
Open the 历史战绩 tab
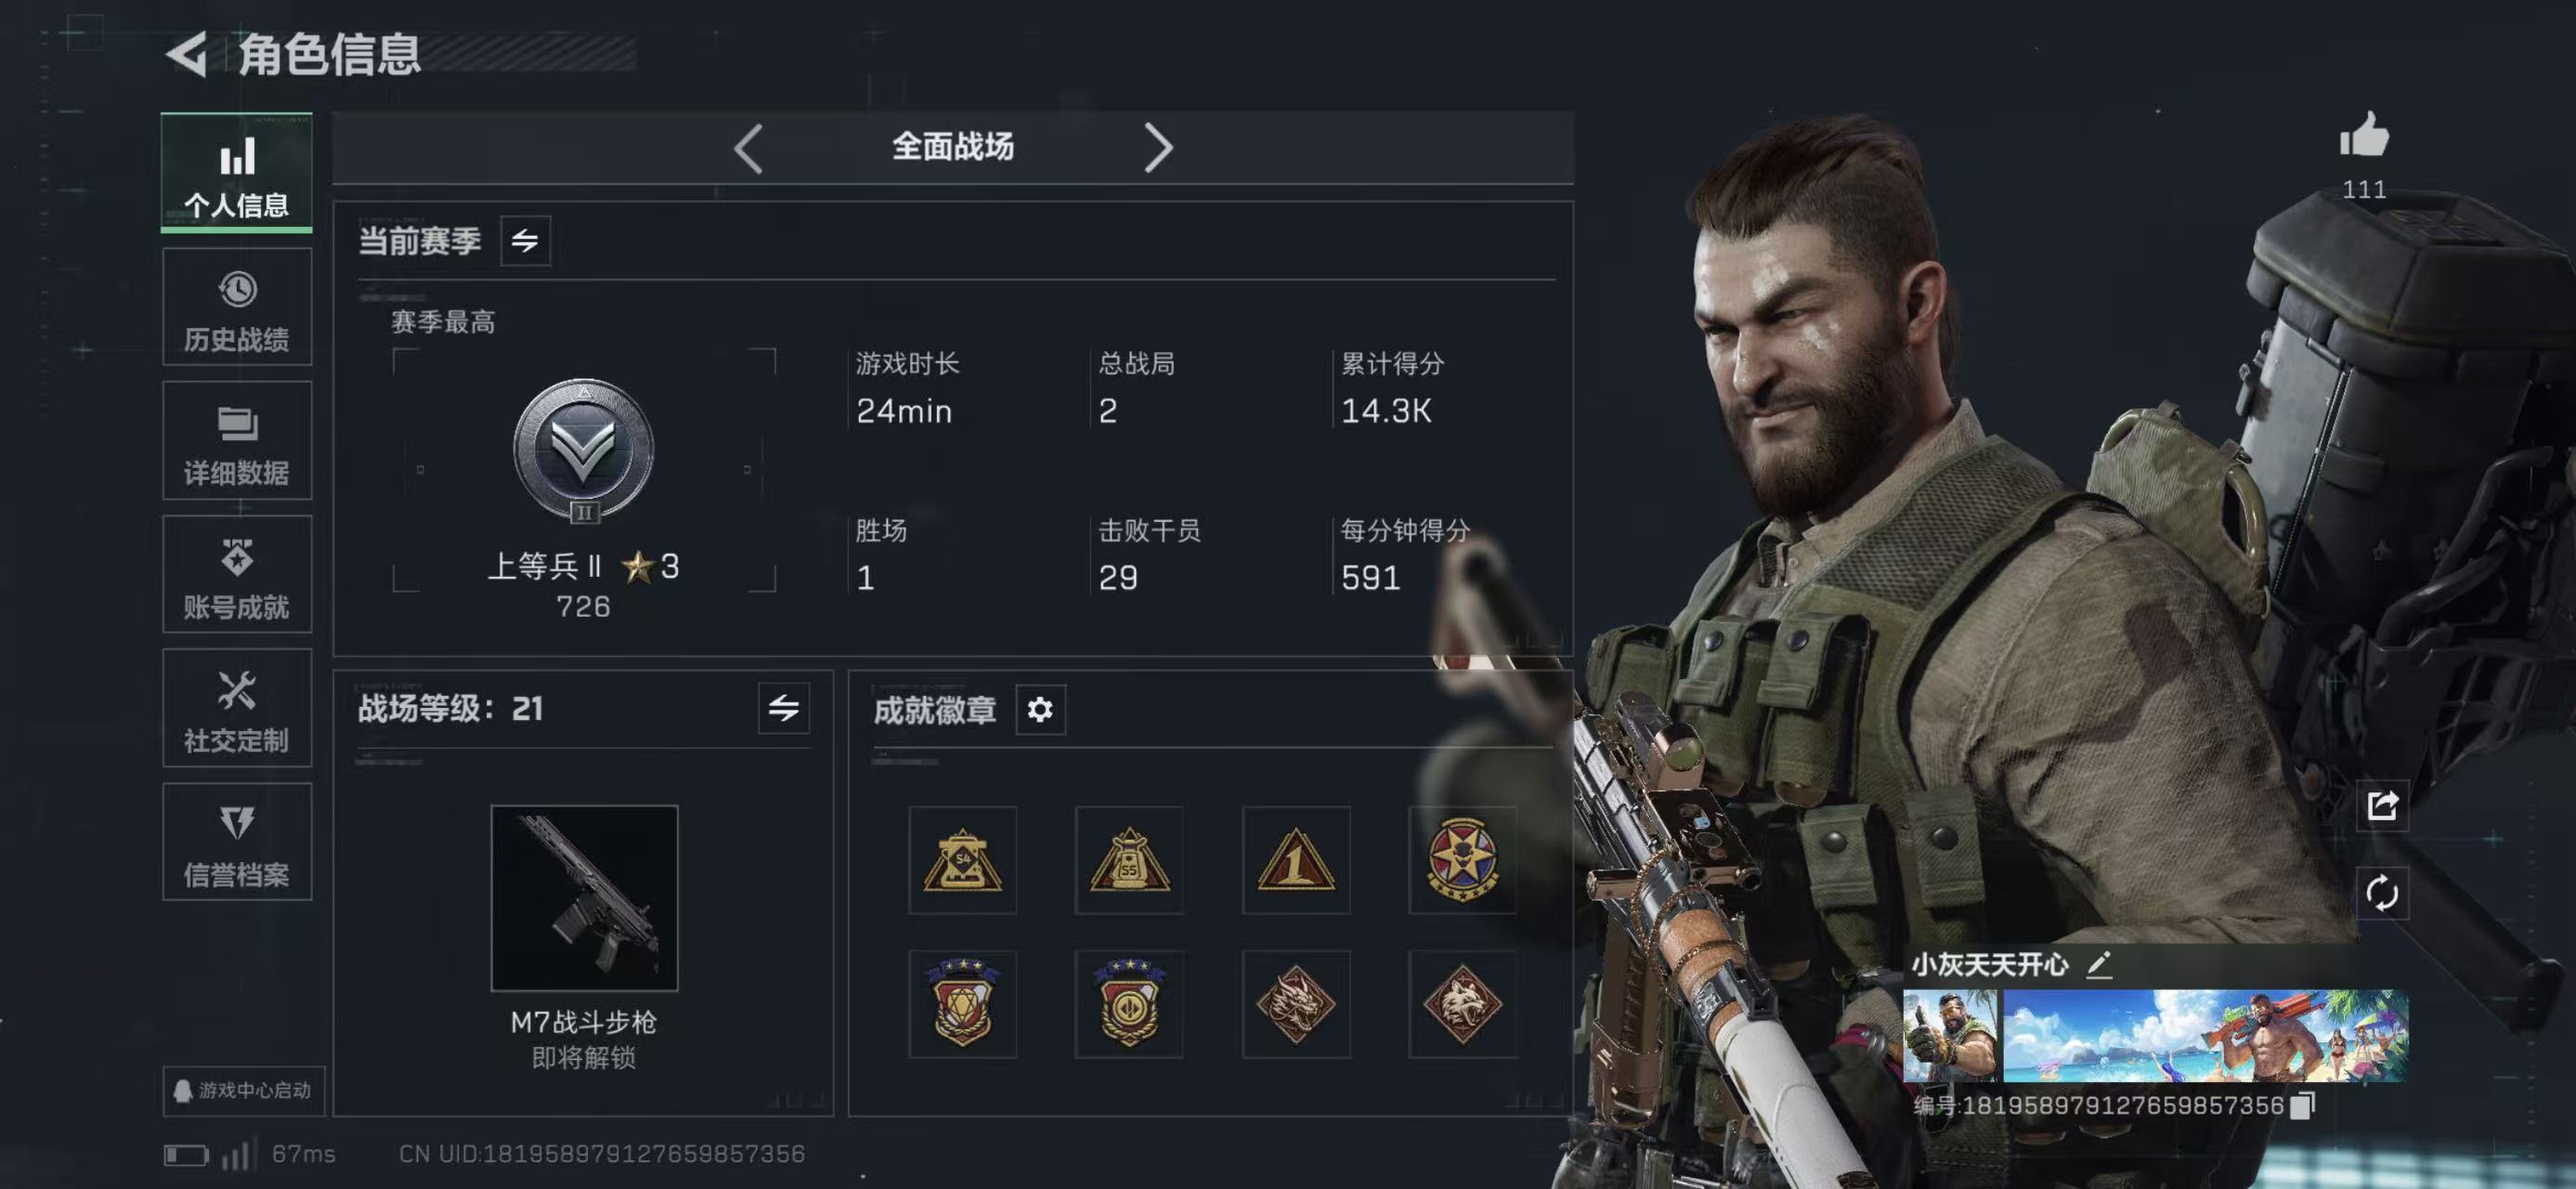(237, 307)
